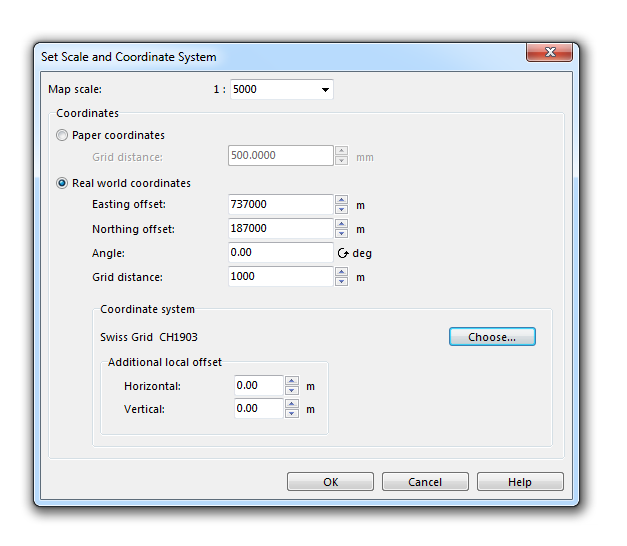
Task: Click the Easting offset input field
Action: [x=281, y=204]
